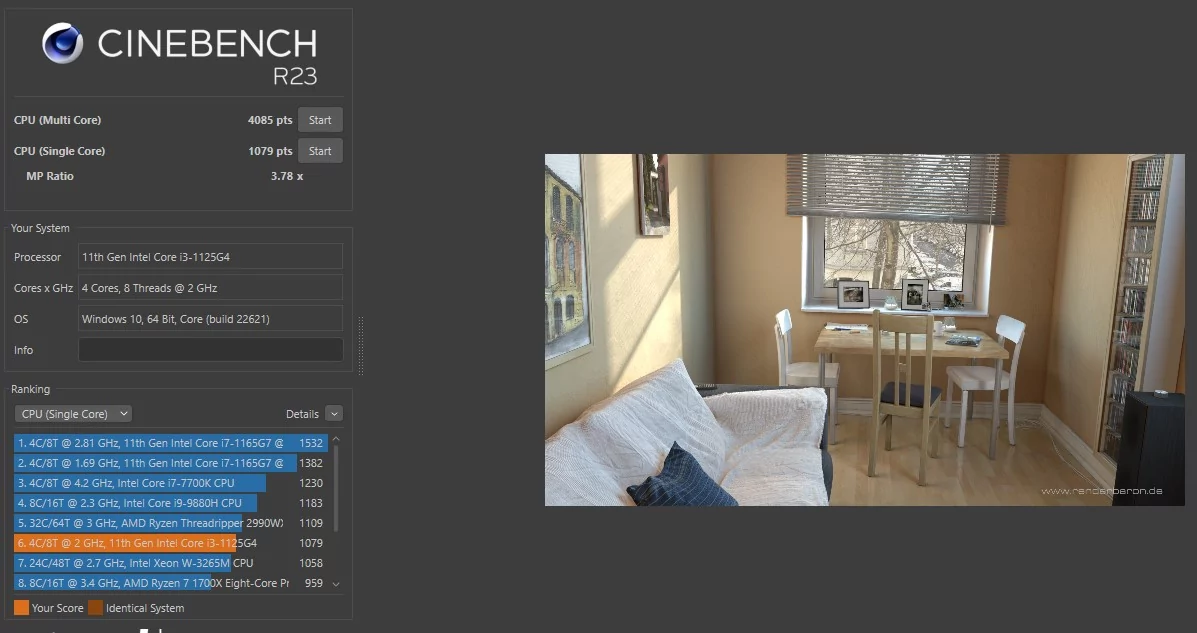Click the 1079 pts single core score
Viewport: 1197px width, 633px height.
(270, 151)
